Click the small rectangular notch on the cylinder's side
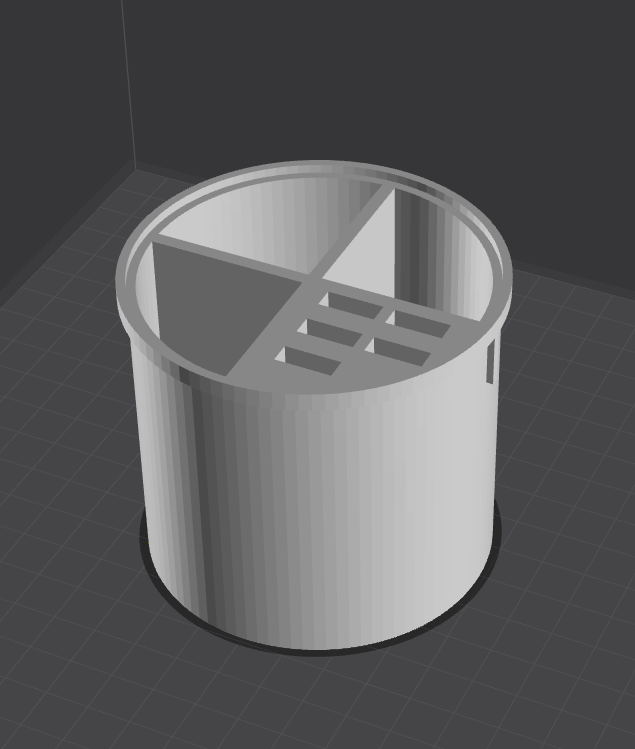The image size is (635, 749). click(x=490, y=363)
